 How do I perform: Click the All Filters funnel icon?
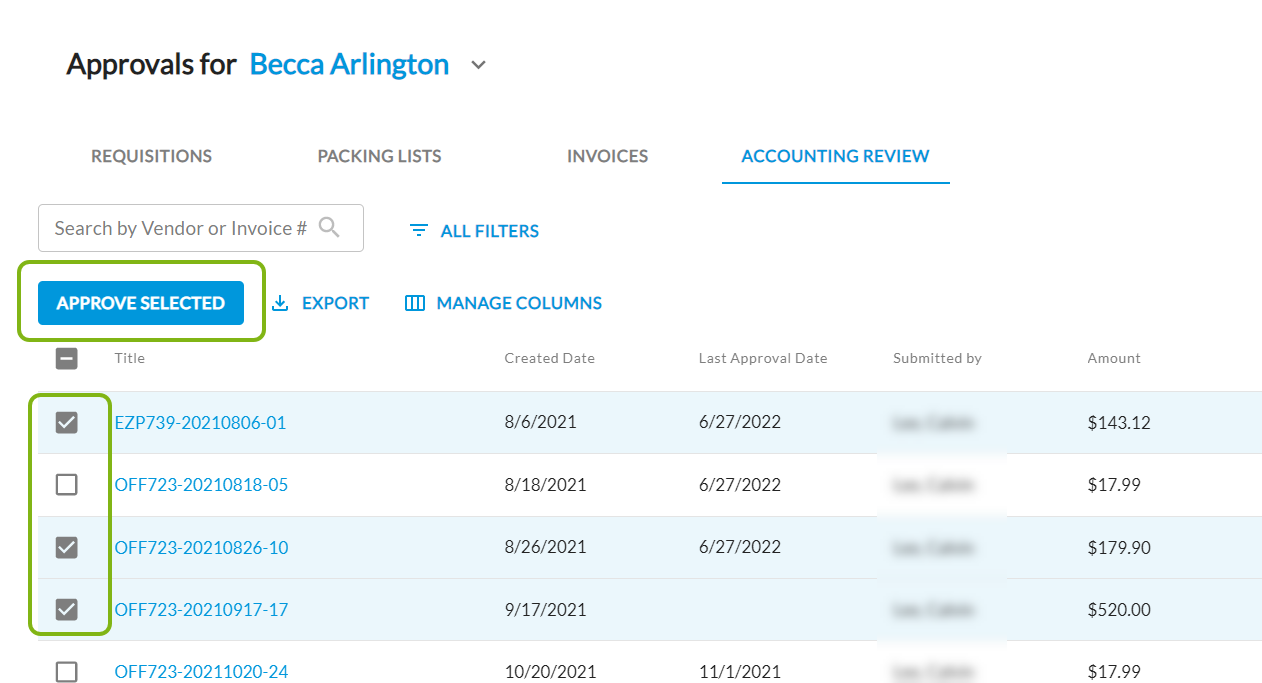click(x=418, y=231)
